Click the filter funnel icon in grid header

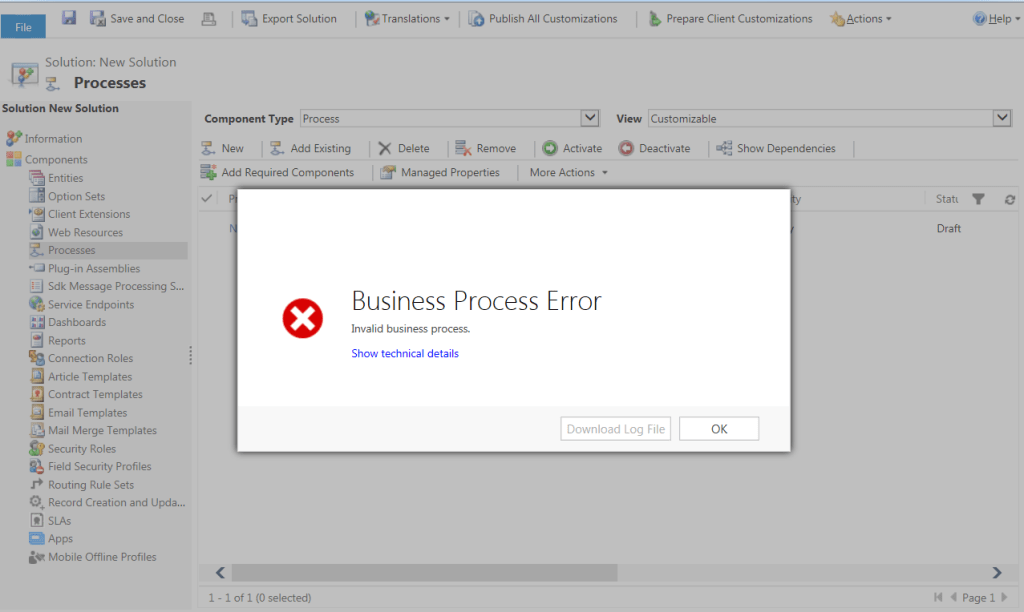point(978,199)
